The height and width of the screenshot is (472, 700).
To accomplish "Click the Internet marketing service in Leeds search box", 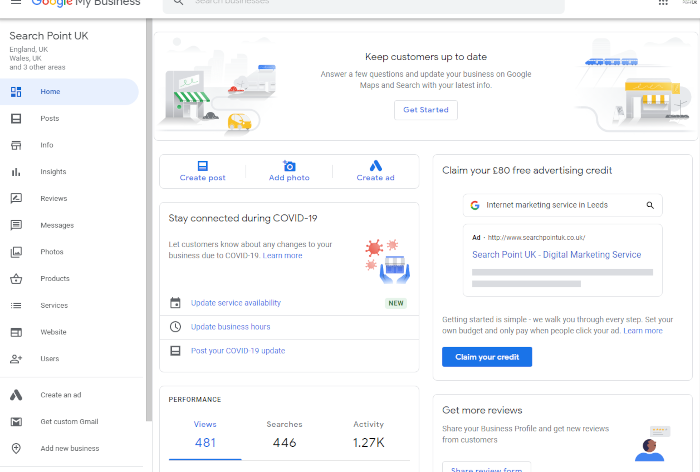I will 562,205.
